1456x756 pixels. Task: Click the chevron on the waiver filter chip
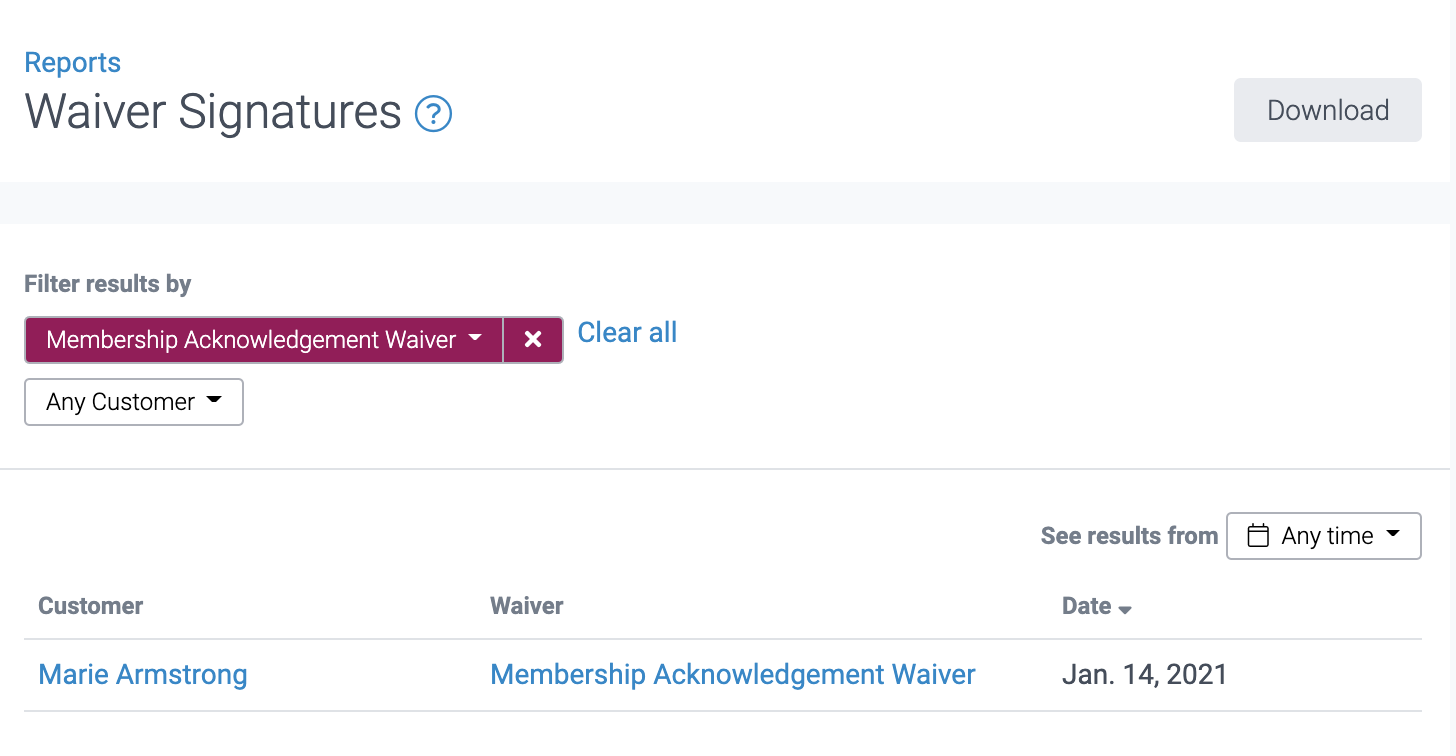click(x=475, y=339)
